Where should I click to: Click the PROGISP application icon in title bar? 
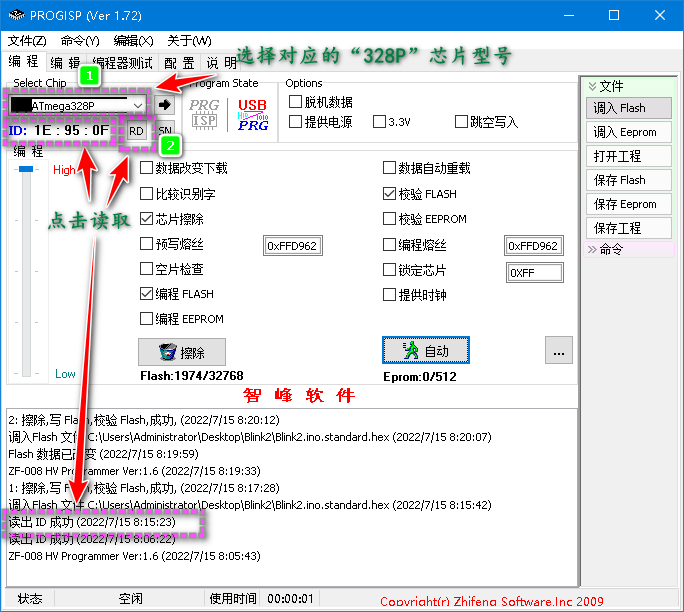17,15
